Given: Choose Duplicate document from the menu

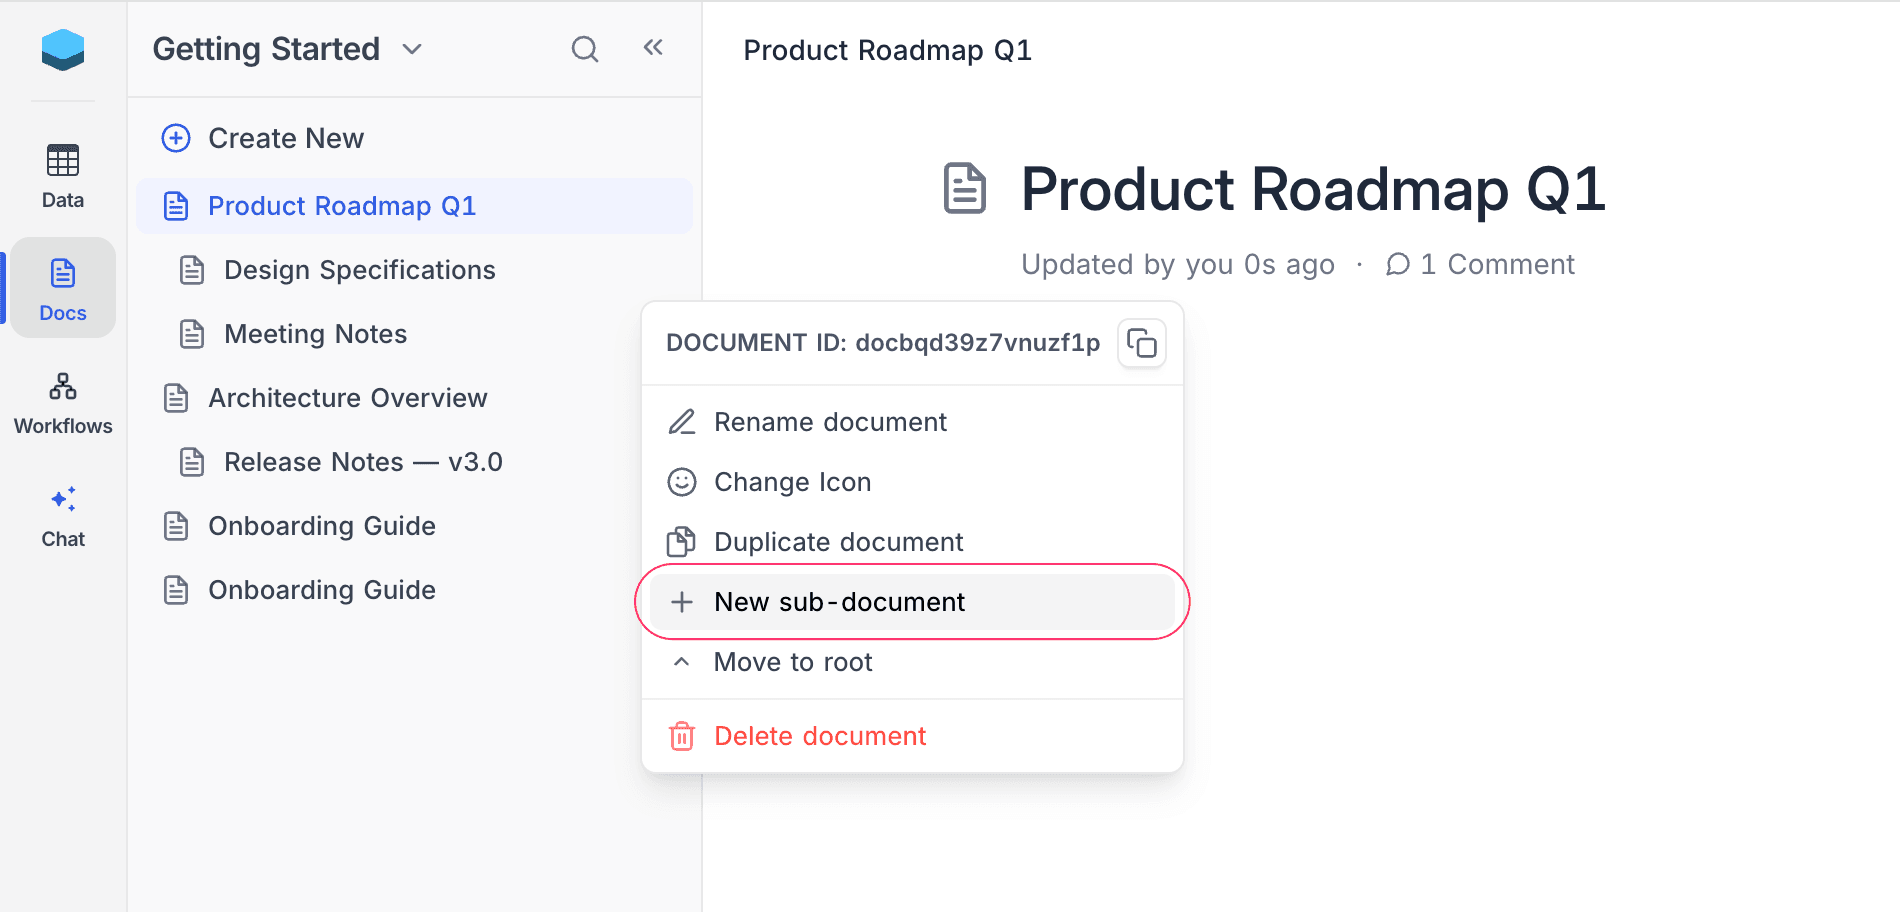Looking at the screenshot, I should 838,541.
